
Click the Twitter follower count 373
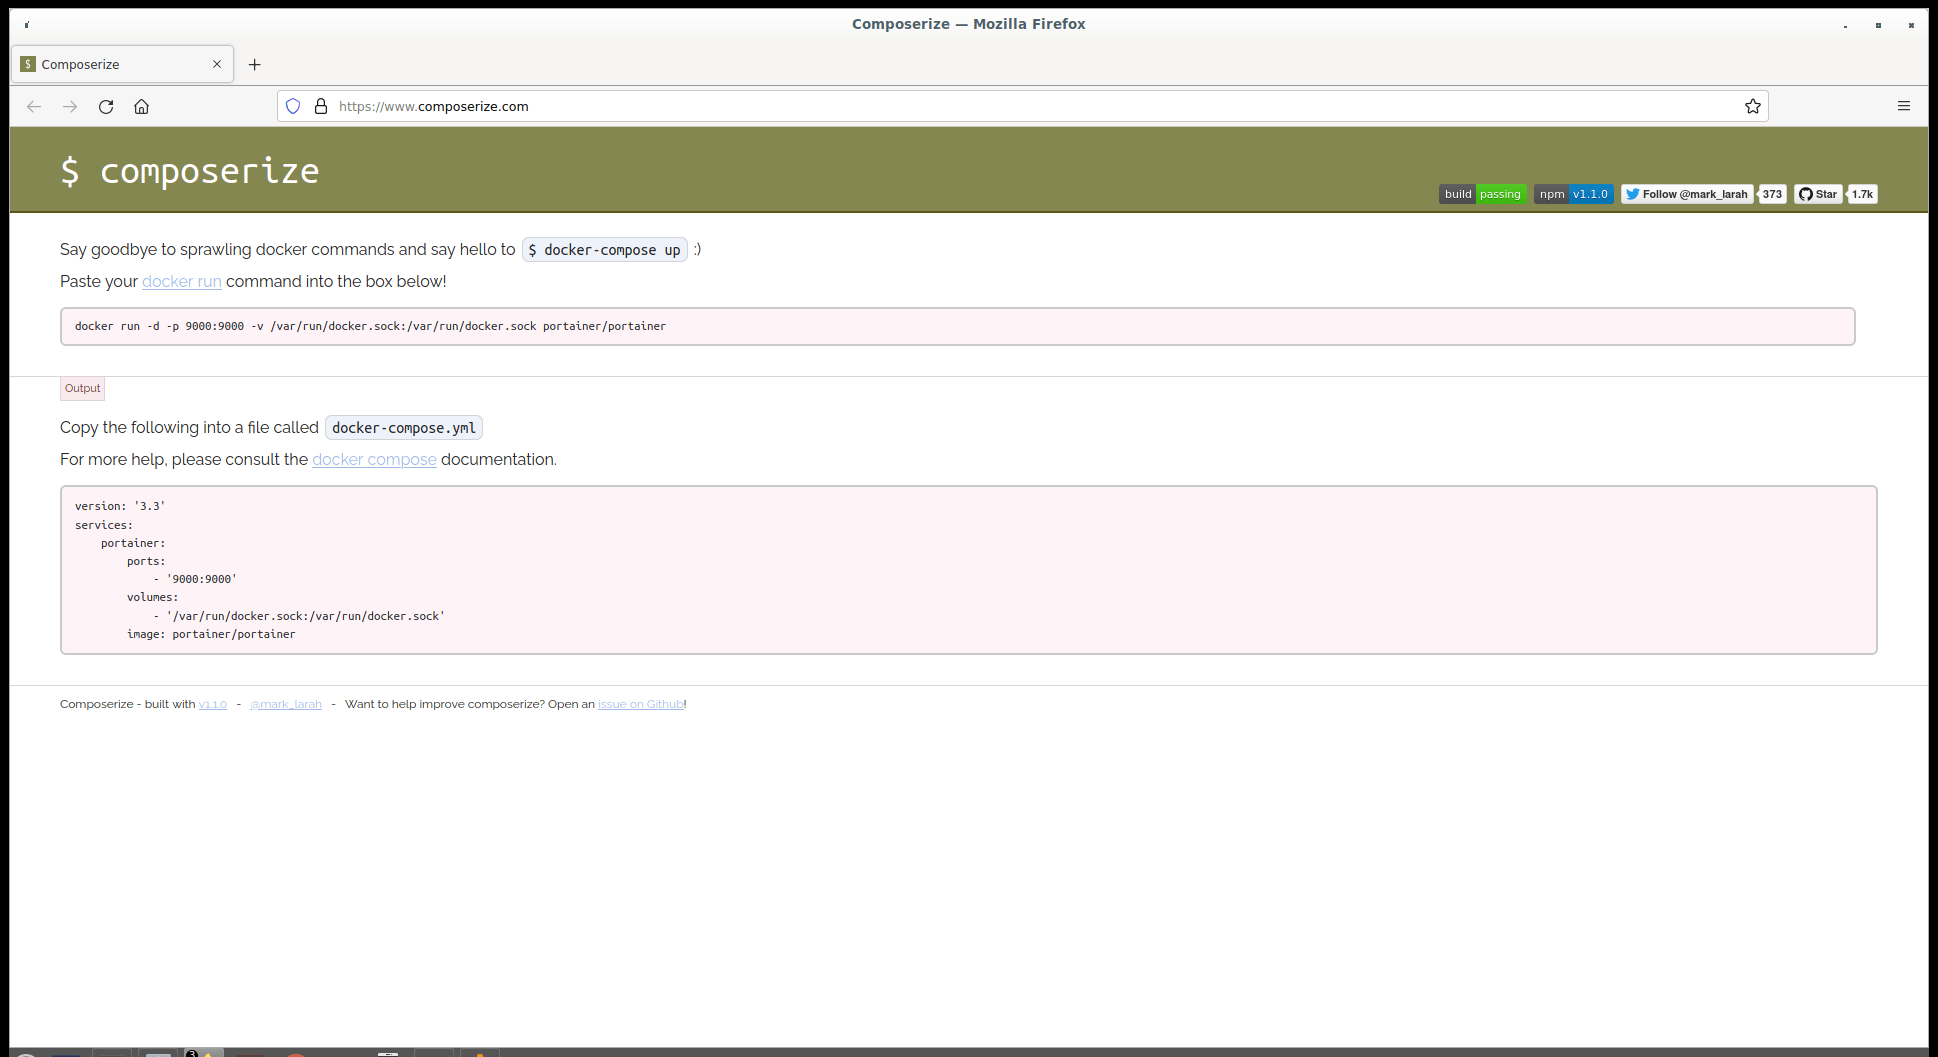tap(1772, 194)
